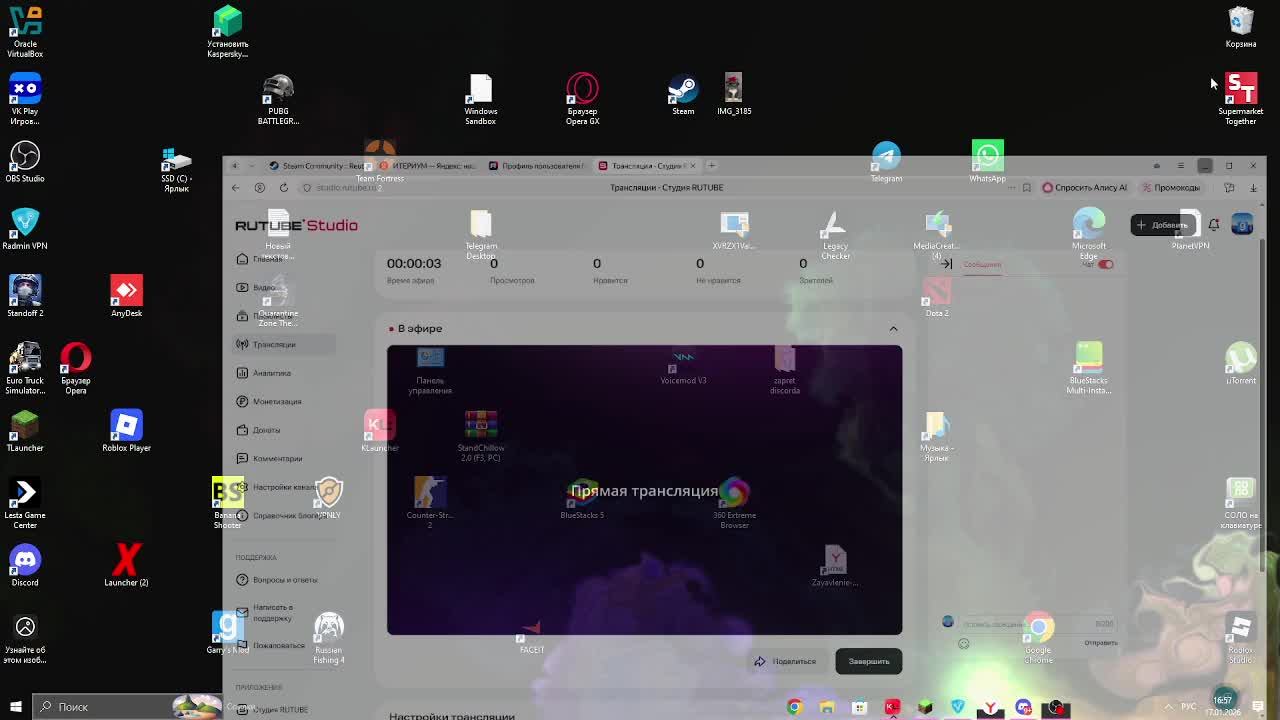Open Lesta Game Center shortcut
Image resolution: width=1280 pixels, height=720 pixels.
point(25,503)
